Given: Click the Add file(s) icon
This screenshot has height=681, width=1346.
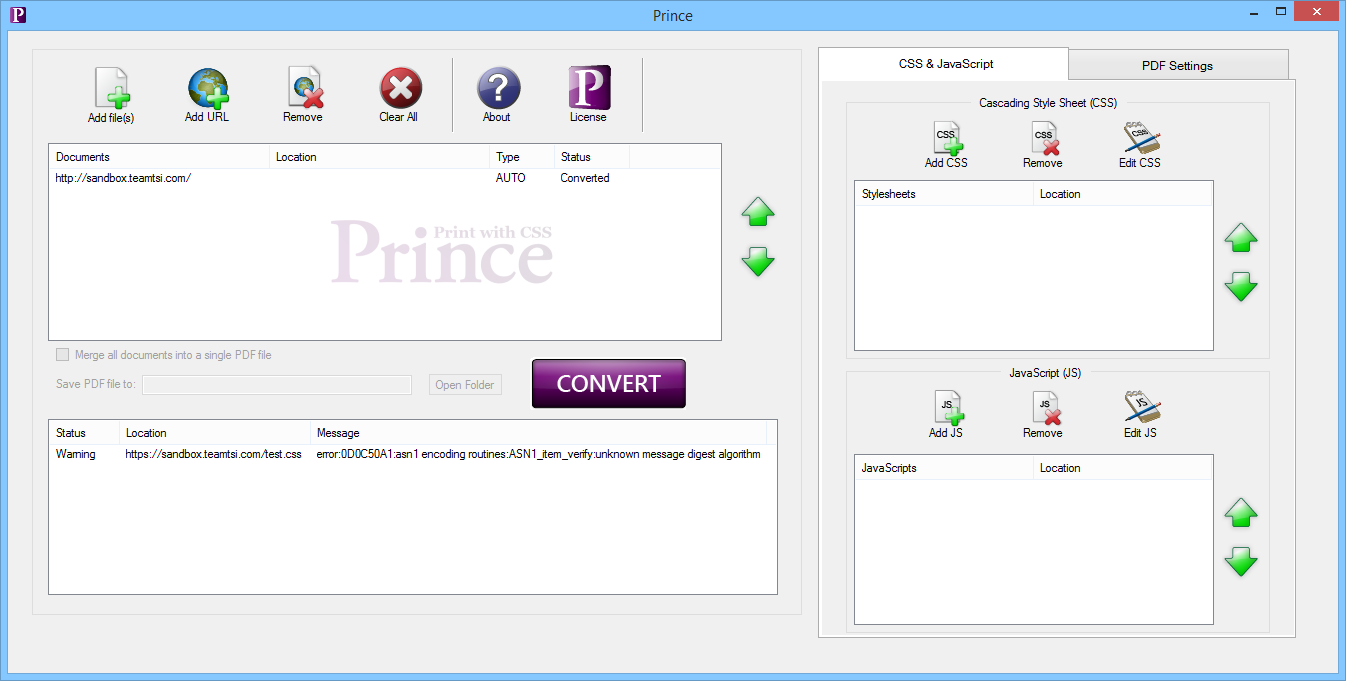Looking at the screenshot, I should pos(111,90).
